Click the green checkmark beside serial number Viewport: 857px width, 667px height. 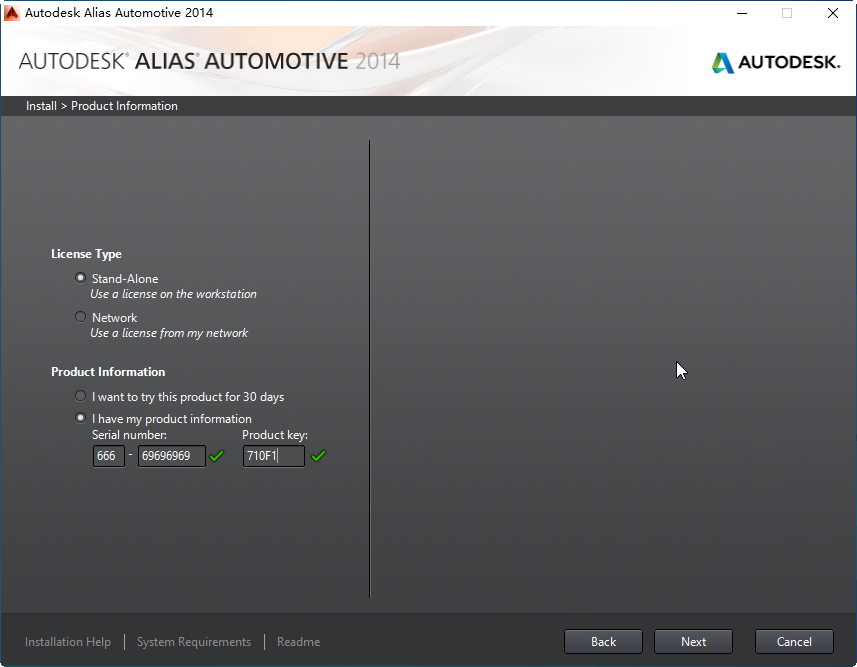pyautogui.click(x=217, y=456)
